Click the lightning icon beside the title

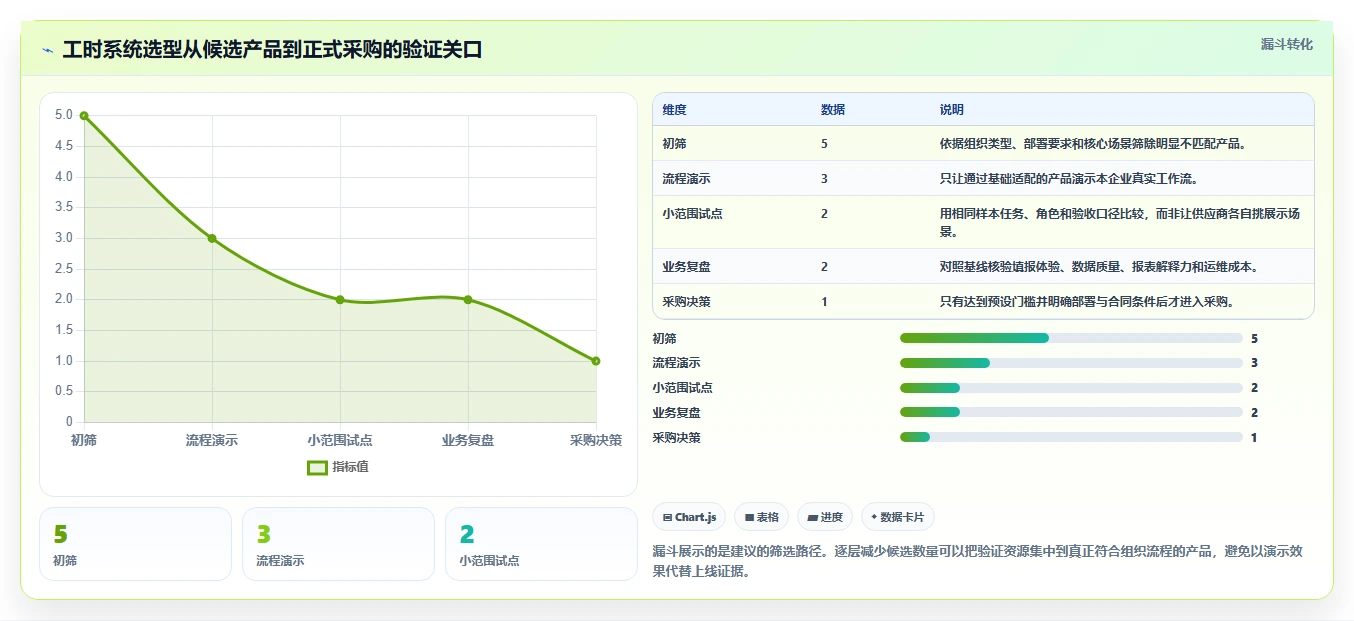point(47,50)
